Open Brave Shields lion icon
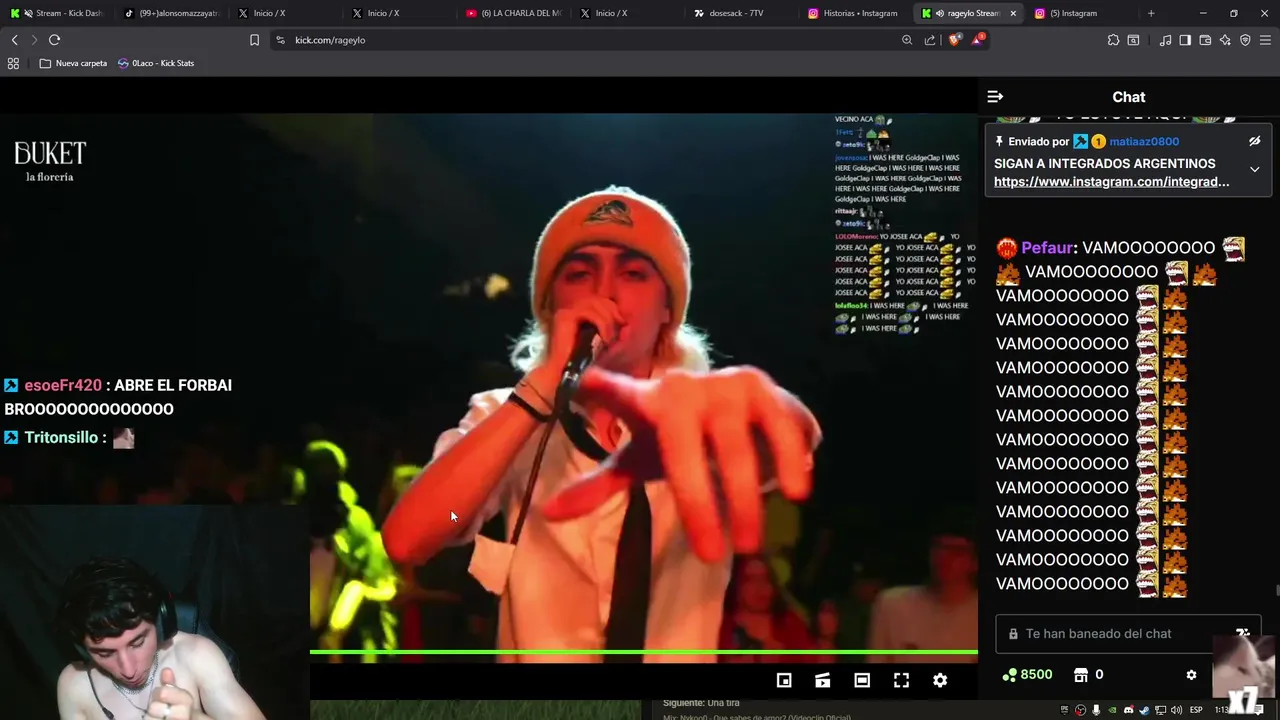 tap(954, 40)
